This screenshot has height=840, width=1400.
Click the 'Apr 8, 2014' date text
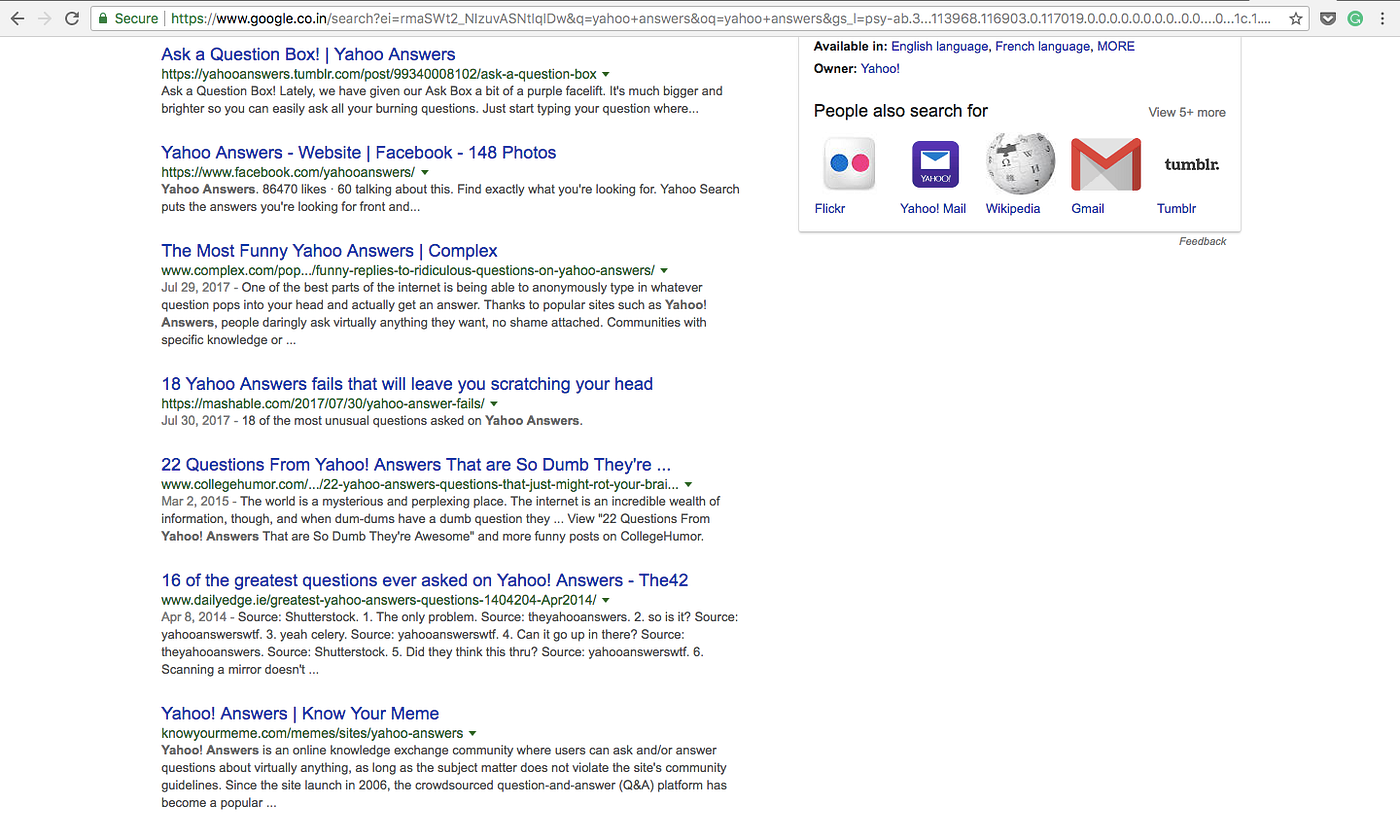pyautogui.click(x=192, y=617)
